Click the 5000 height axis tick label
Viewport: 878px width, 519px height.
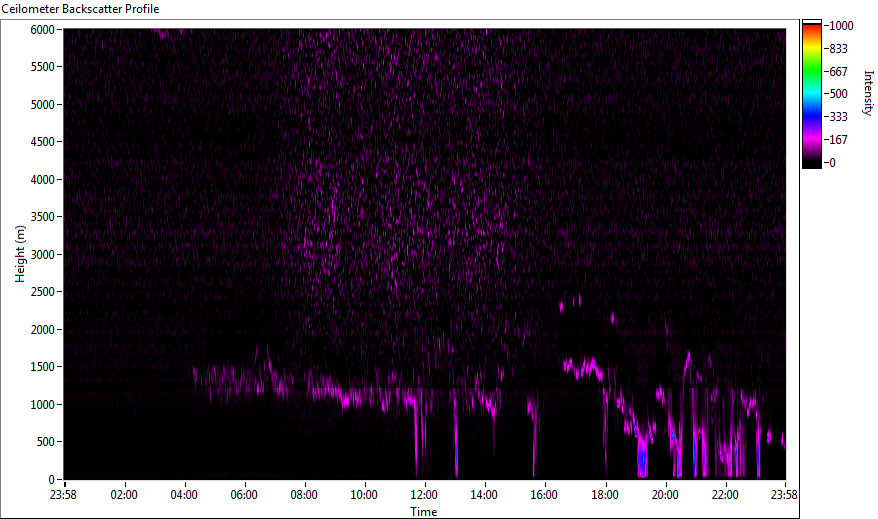click(43, 105)
